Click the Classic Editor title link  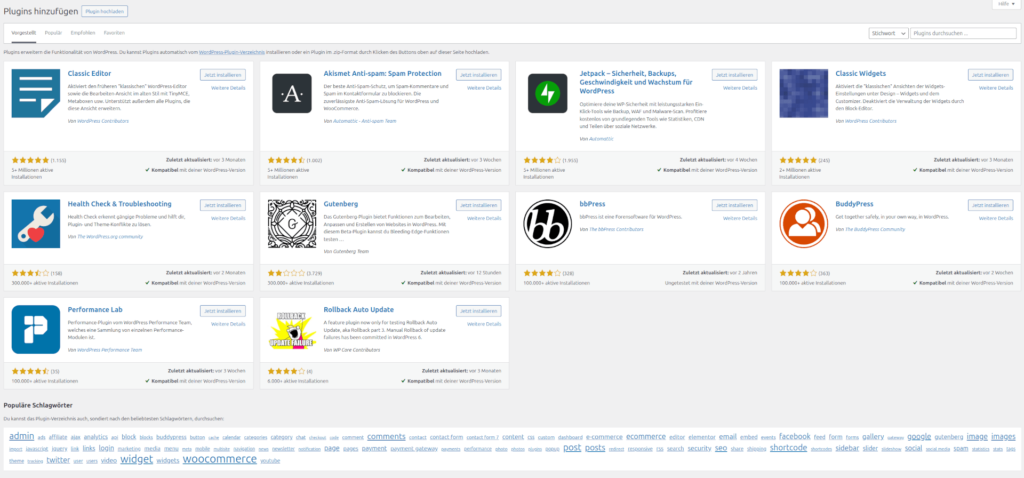(x=89, y=74)
